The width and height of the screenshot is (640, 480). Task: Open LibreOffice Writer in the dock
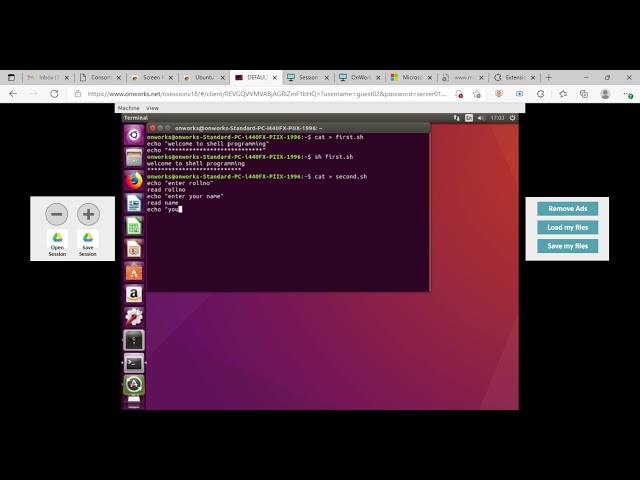[x=134, y=203]
